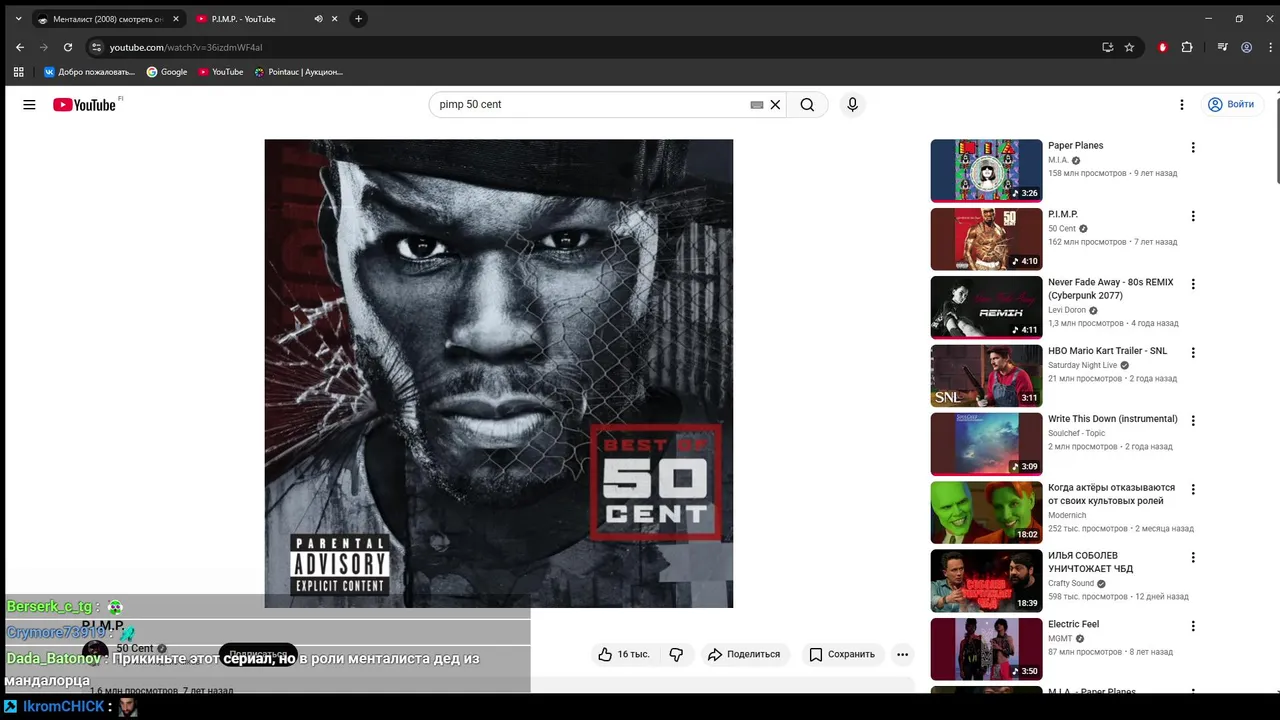The width and height of the screenshot is (1280, 720).
Task: Click the address bar URL
Action: point(186,47)
